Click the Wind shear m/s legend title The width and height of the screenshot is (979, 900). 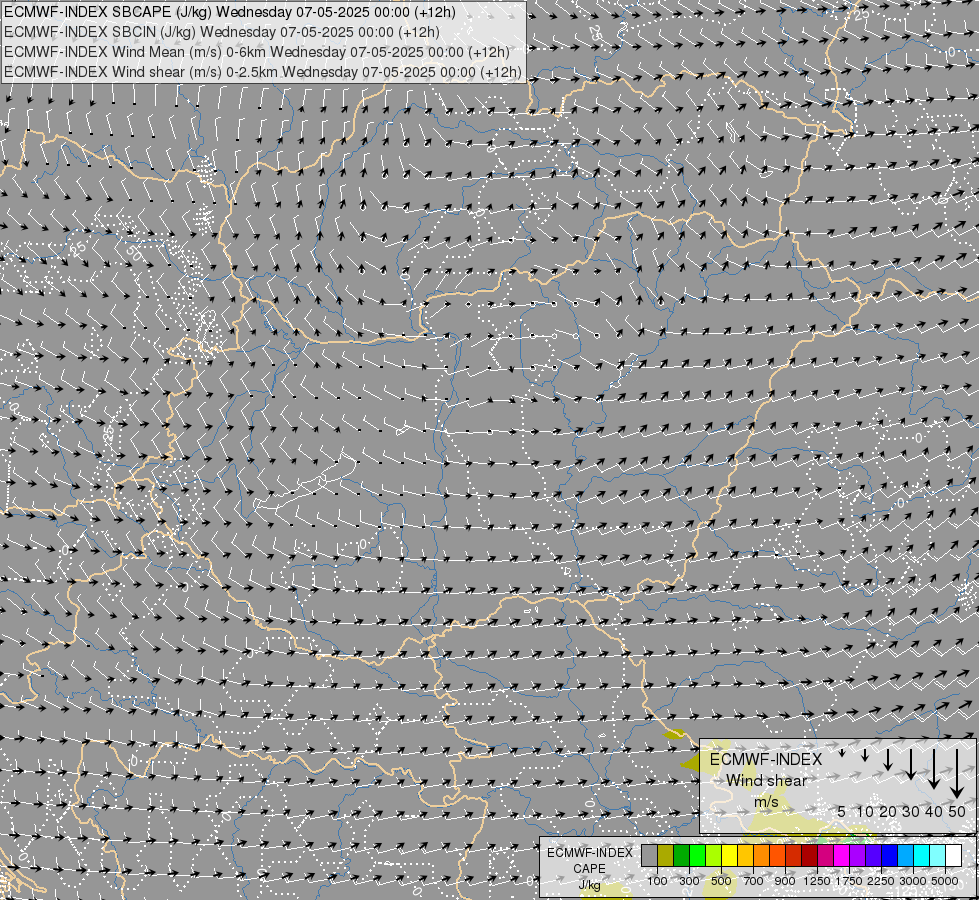click(766, 781)
